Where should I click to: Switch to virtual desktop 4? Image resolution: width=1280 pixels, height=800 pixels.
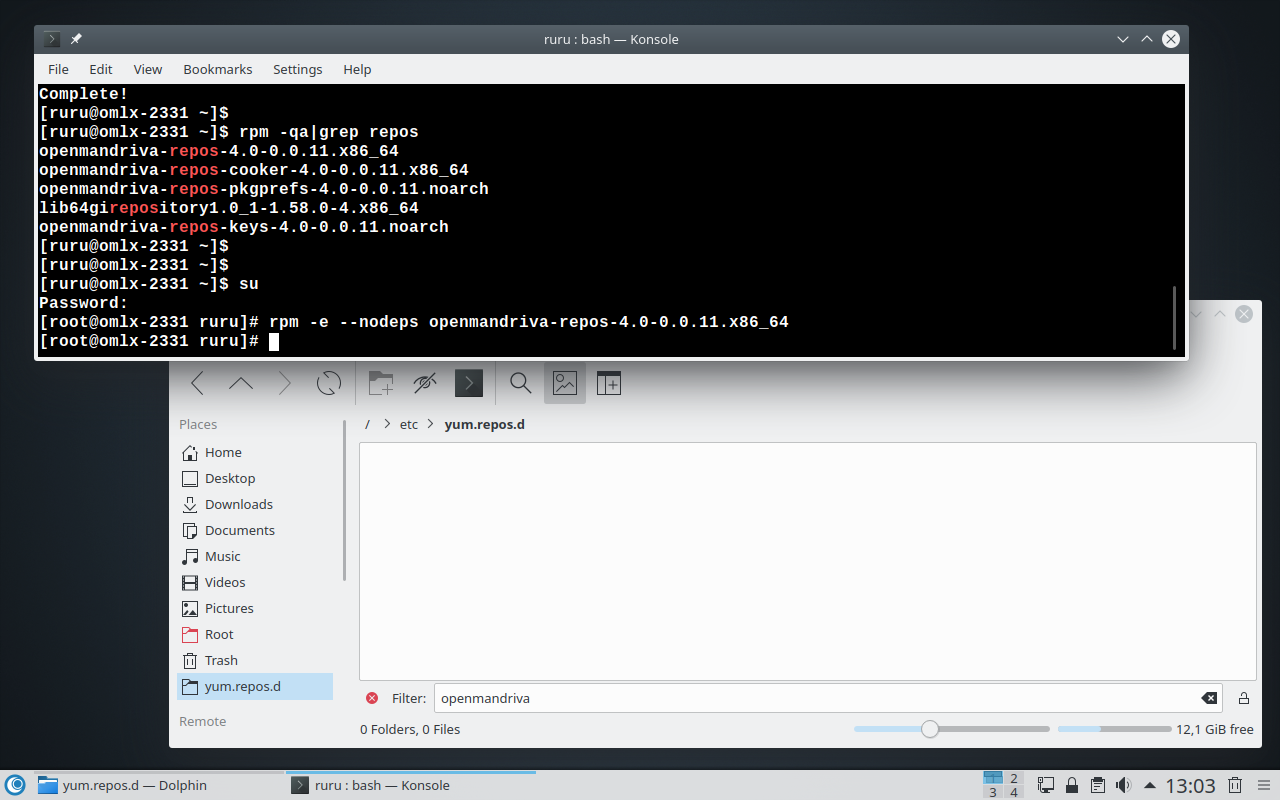pyautogui.click(x=1014, y=792)
